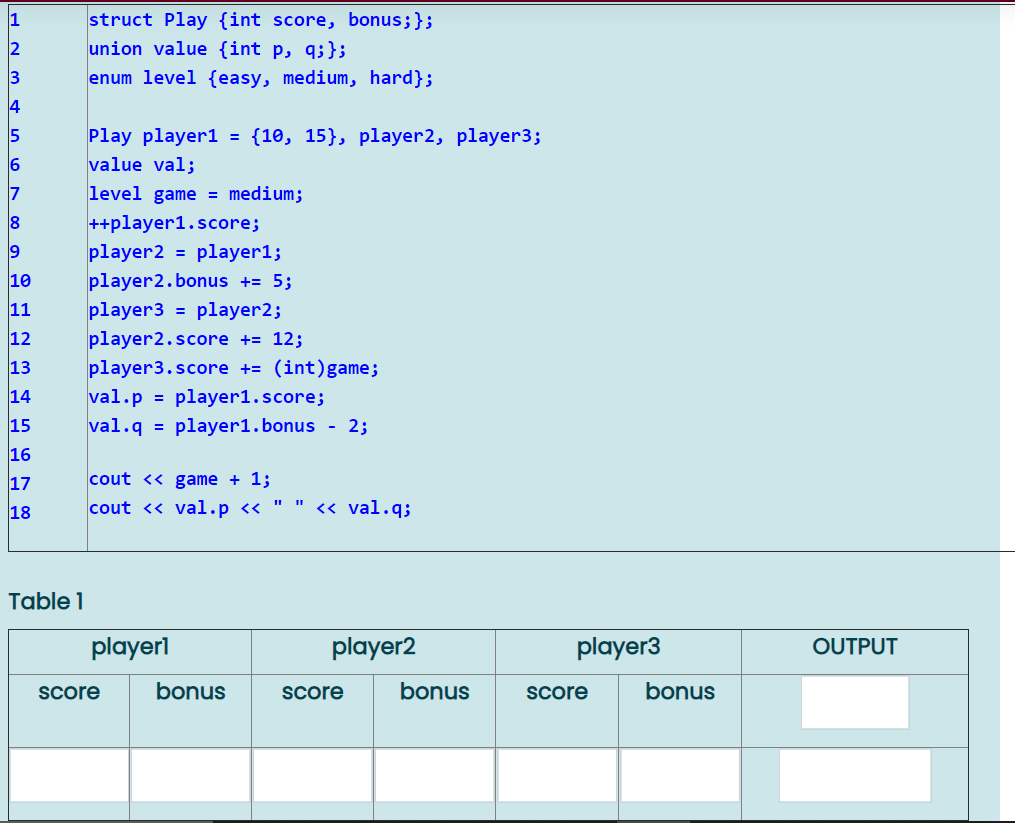
Task: Click the score subheader under player1
Action: pos(68,692)
